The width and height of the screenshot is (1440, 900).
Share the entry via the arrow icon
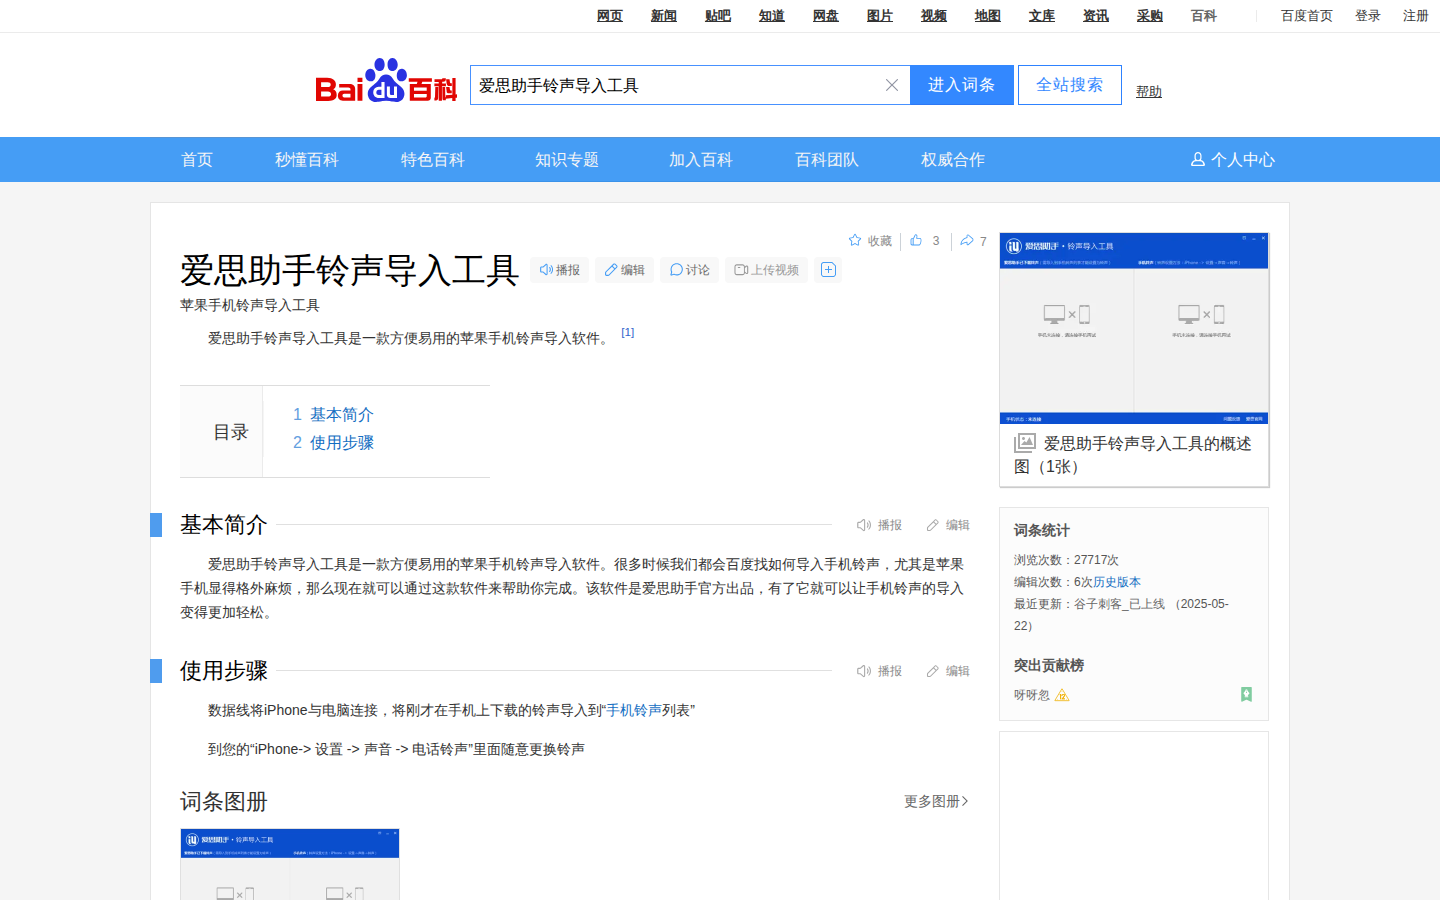[x=967, y=240]
